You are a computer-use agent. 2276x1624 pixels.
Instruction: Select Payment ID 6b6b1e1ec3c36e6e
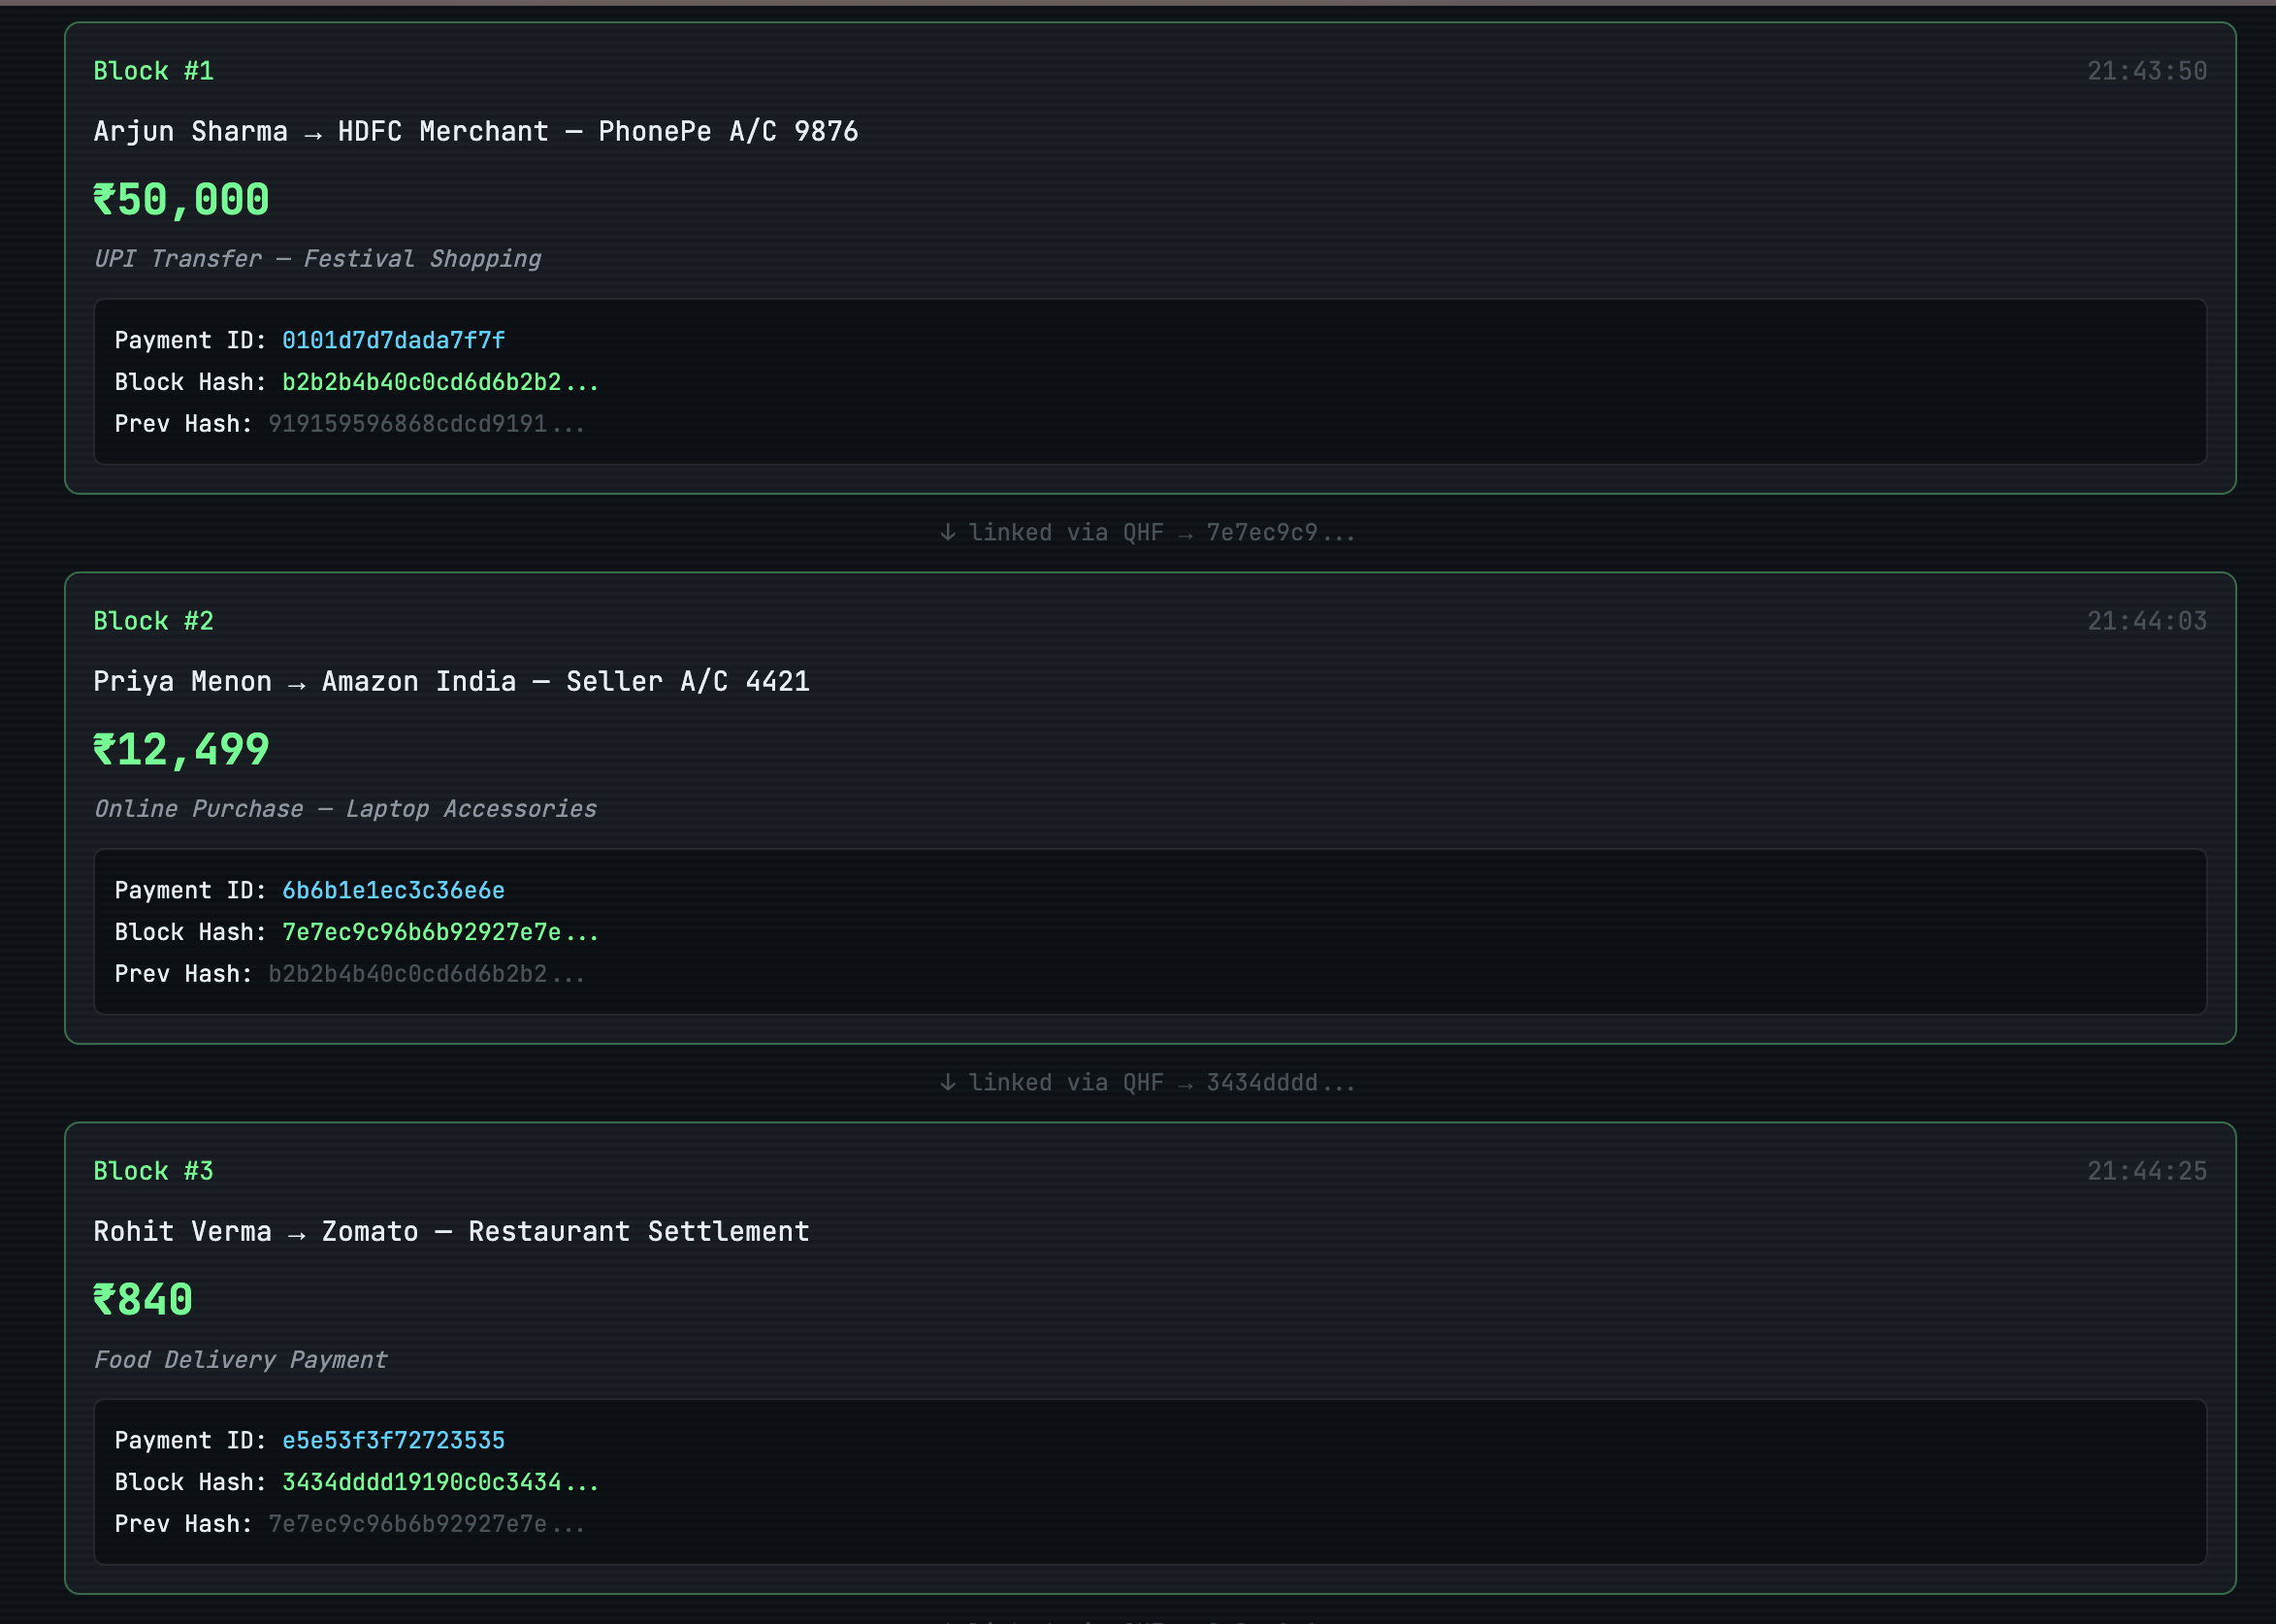tap(393, 890)
